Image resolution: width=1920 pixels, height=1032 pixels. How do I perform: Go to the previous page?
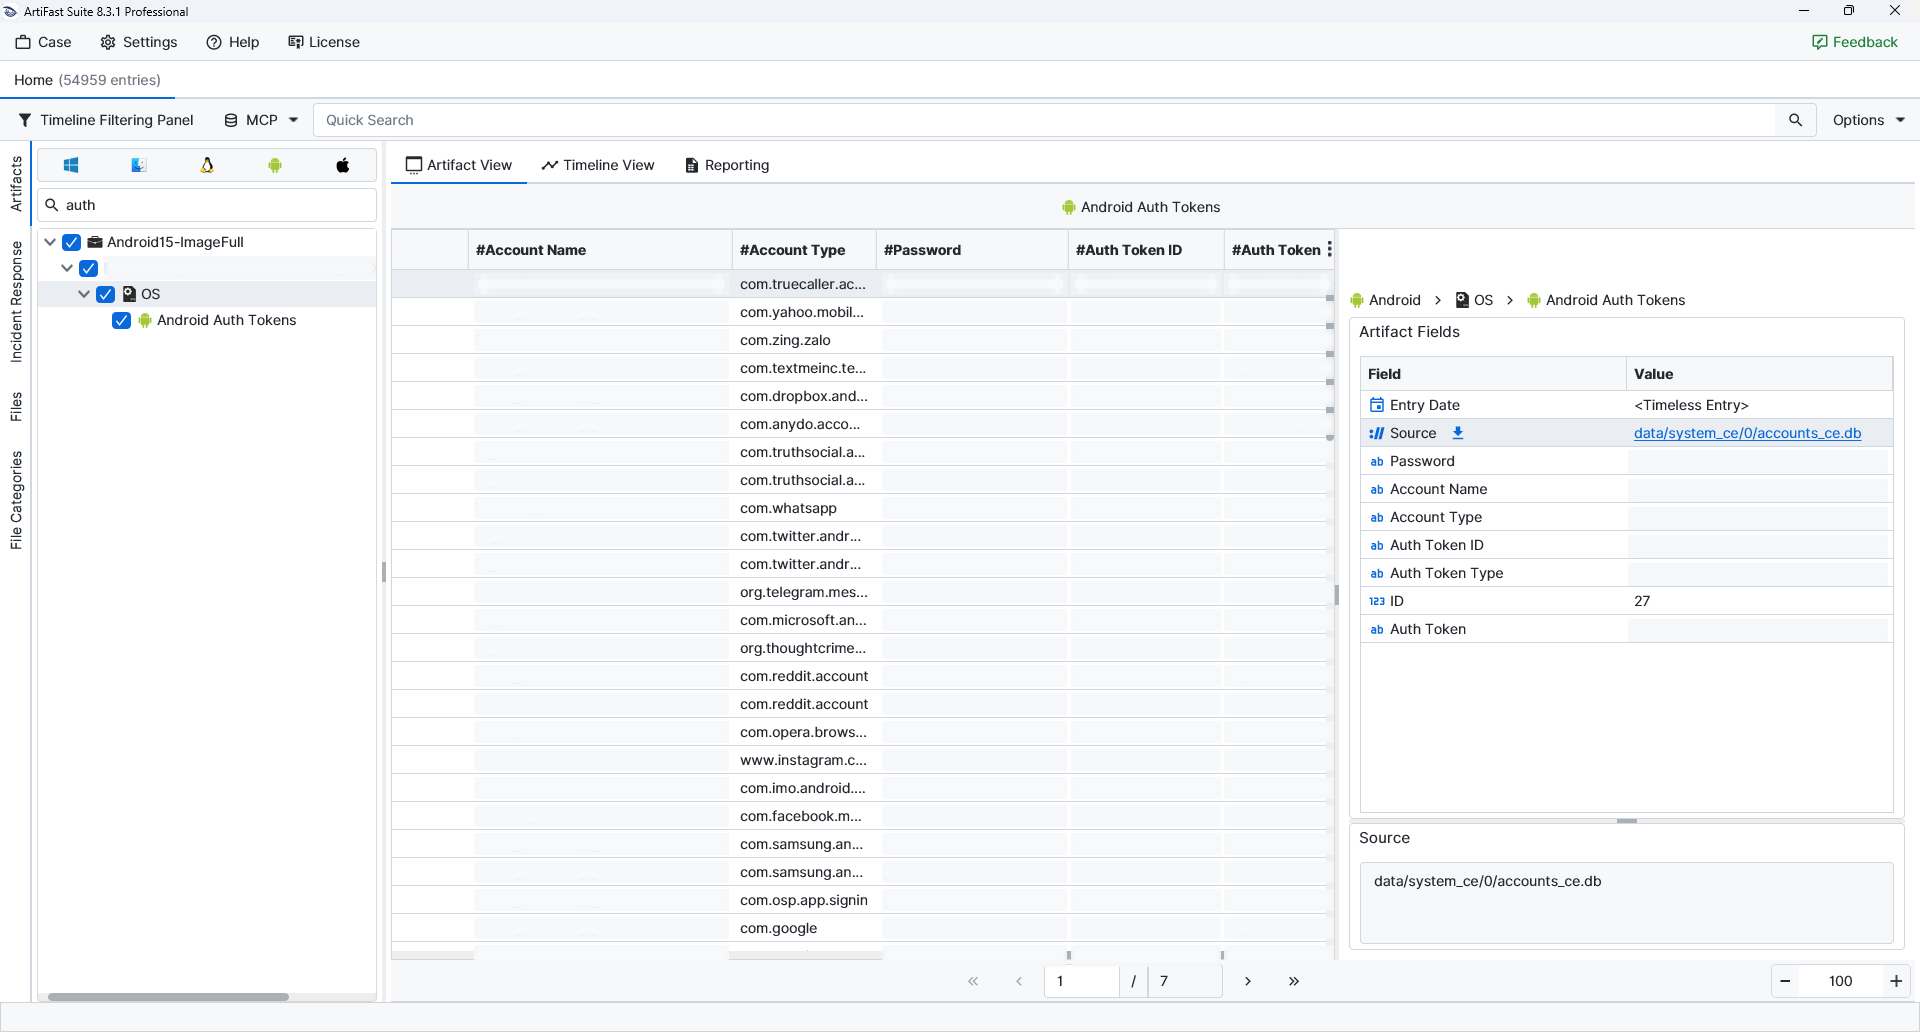[x=1019, y=981]
